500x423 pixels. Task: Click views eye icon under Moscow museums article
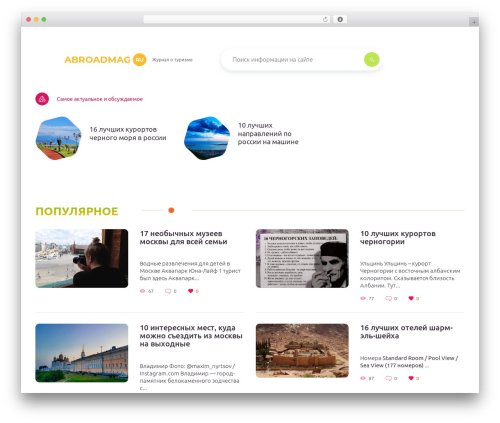142,291
